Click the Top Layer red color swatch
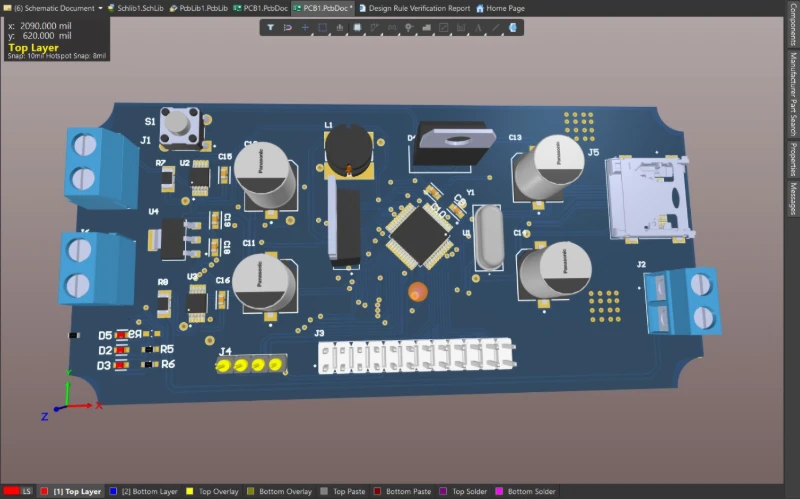 point(45,491)
